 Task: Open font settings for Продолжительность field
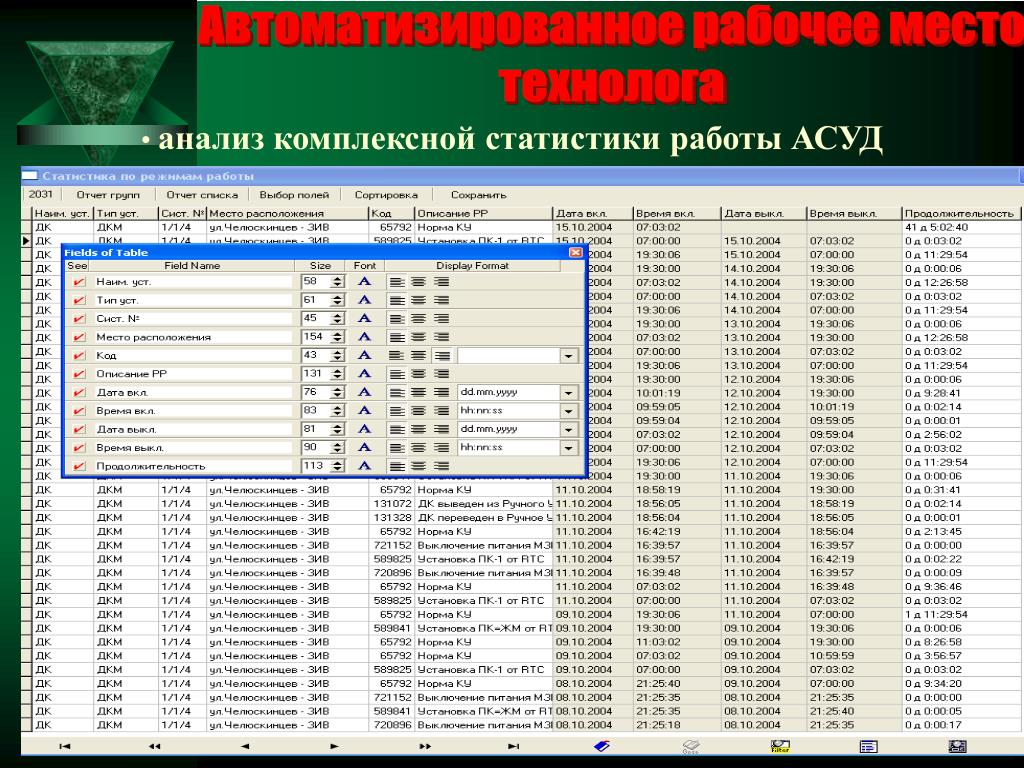pyautogui.click(x=364, y=466)
